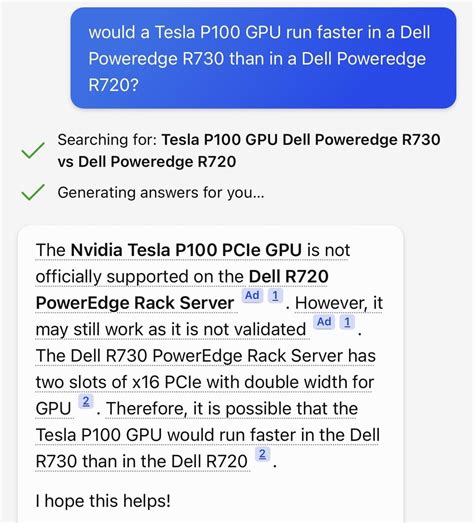Click 'Tesla P100 GPU would run faster' line
This screenshot has width=474, height=523.
[207, 435]
